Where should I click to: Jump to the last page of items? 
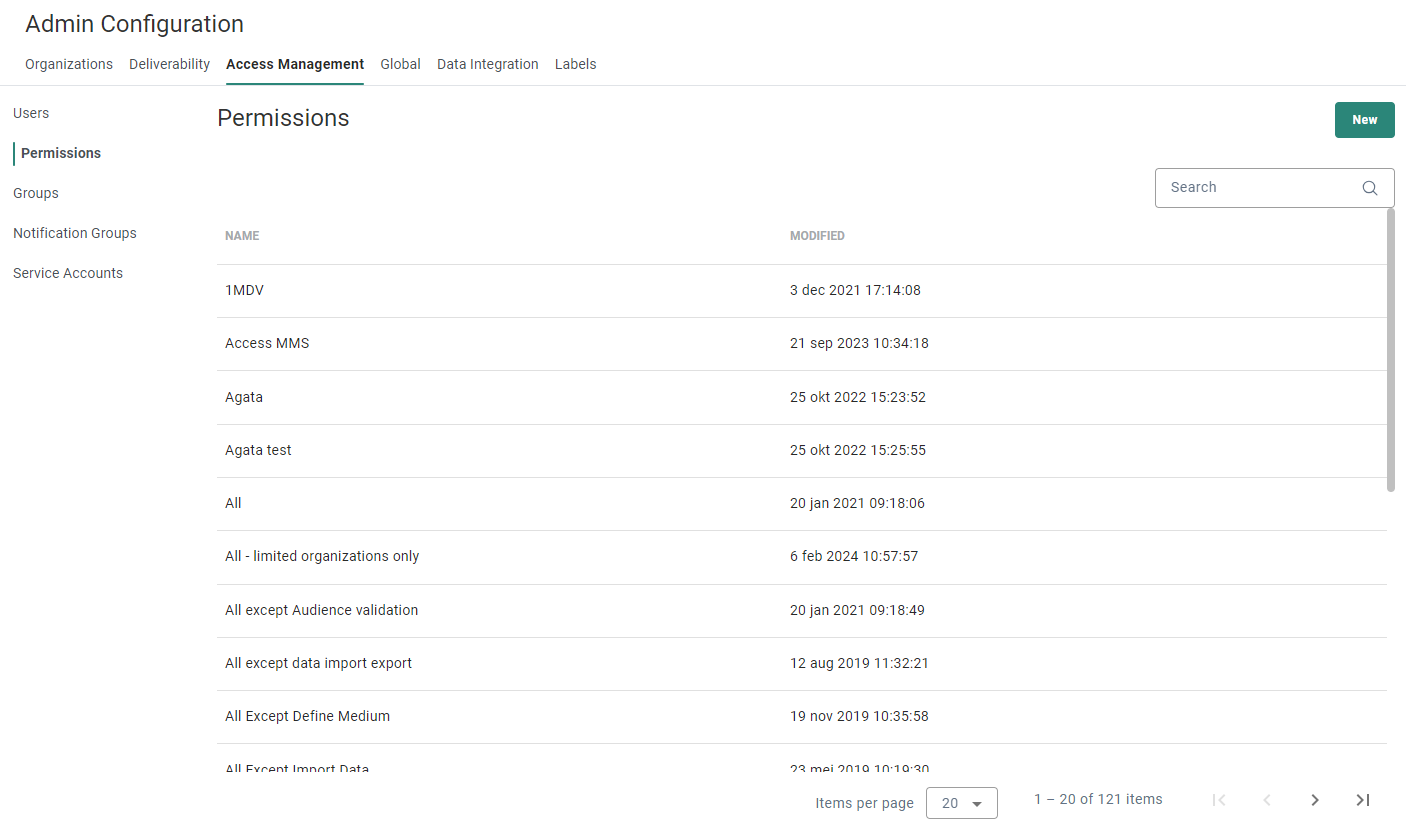[x=1362, y=800]
